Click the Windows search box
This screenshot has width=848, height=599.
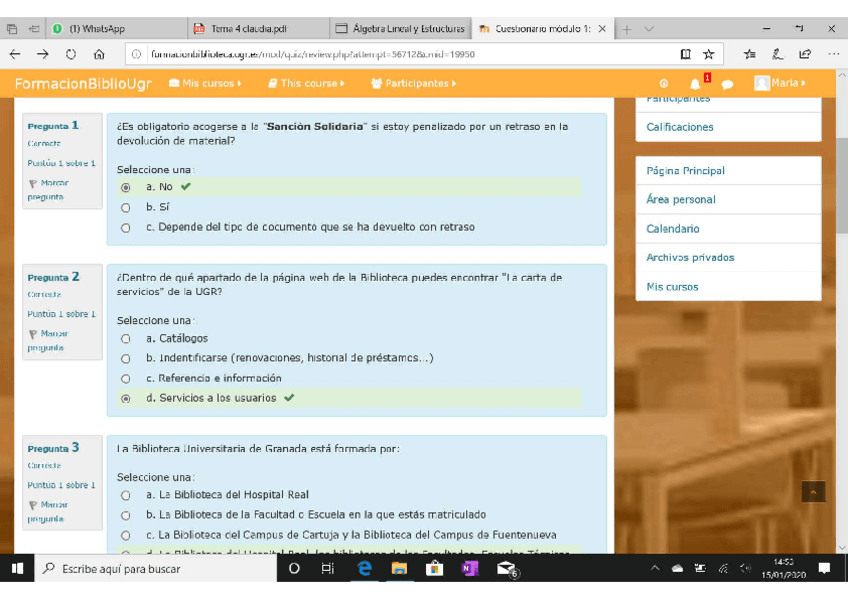pyautogui.click(x=156, y=568)
